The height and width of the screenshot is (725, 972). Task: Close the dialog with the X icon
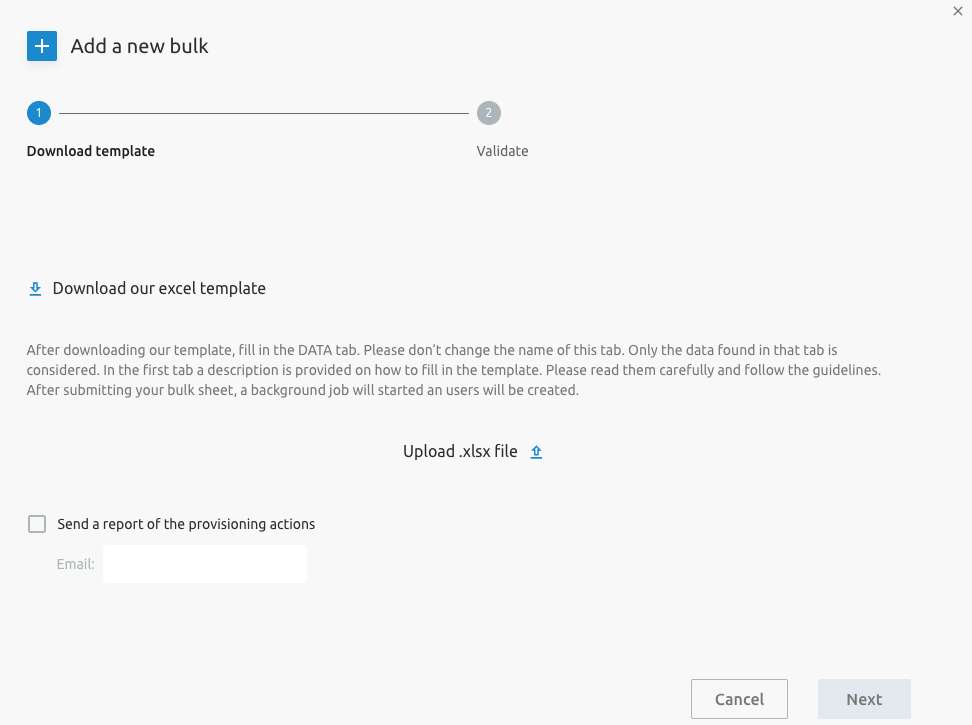(958, 11)
